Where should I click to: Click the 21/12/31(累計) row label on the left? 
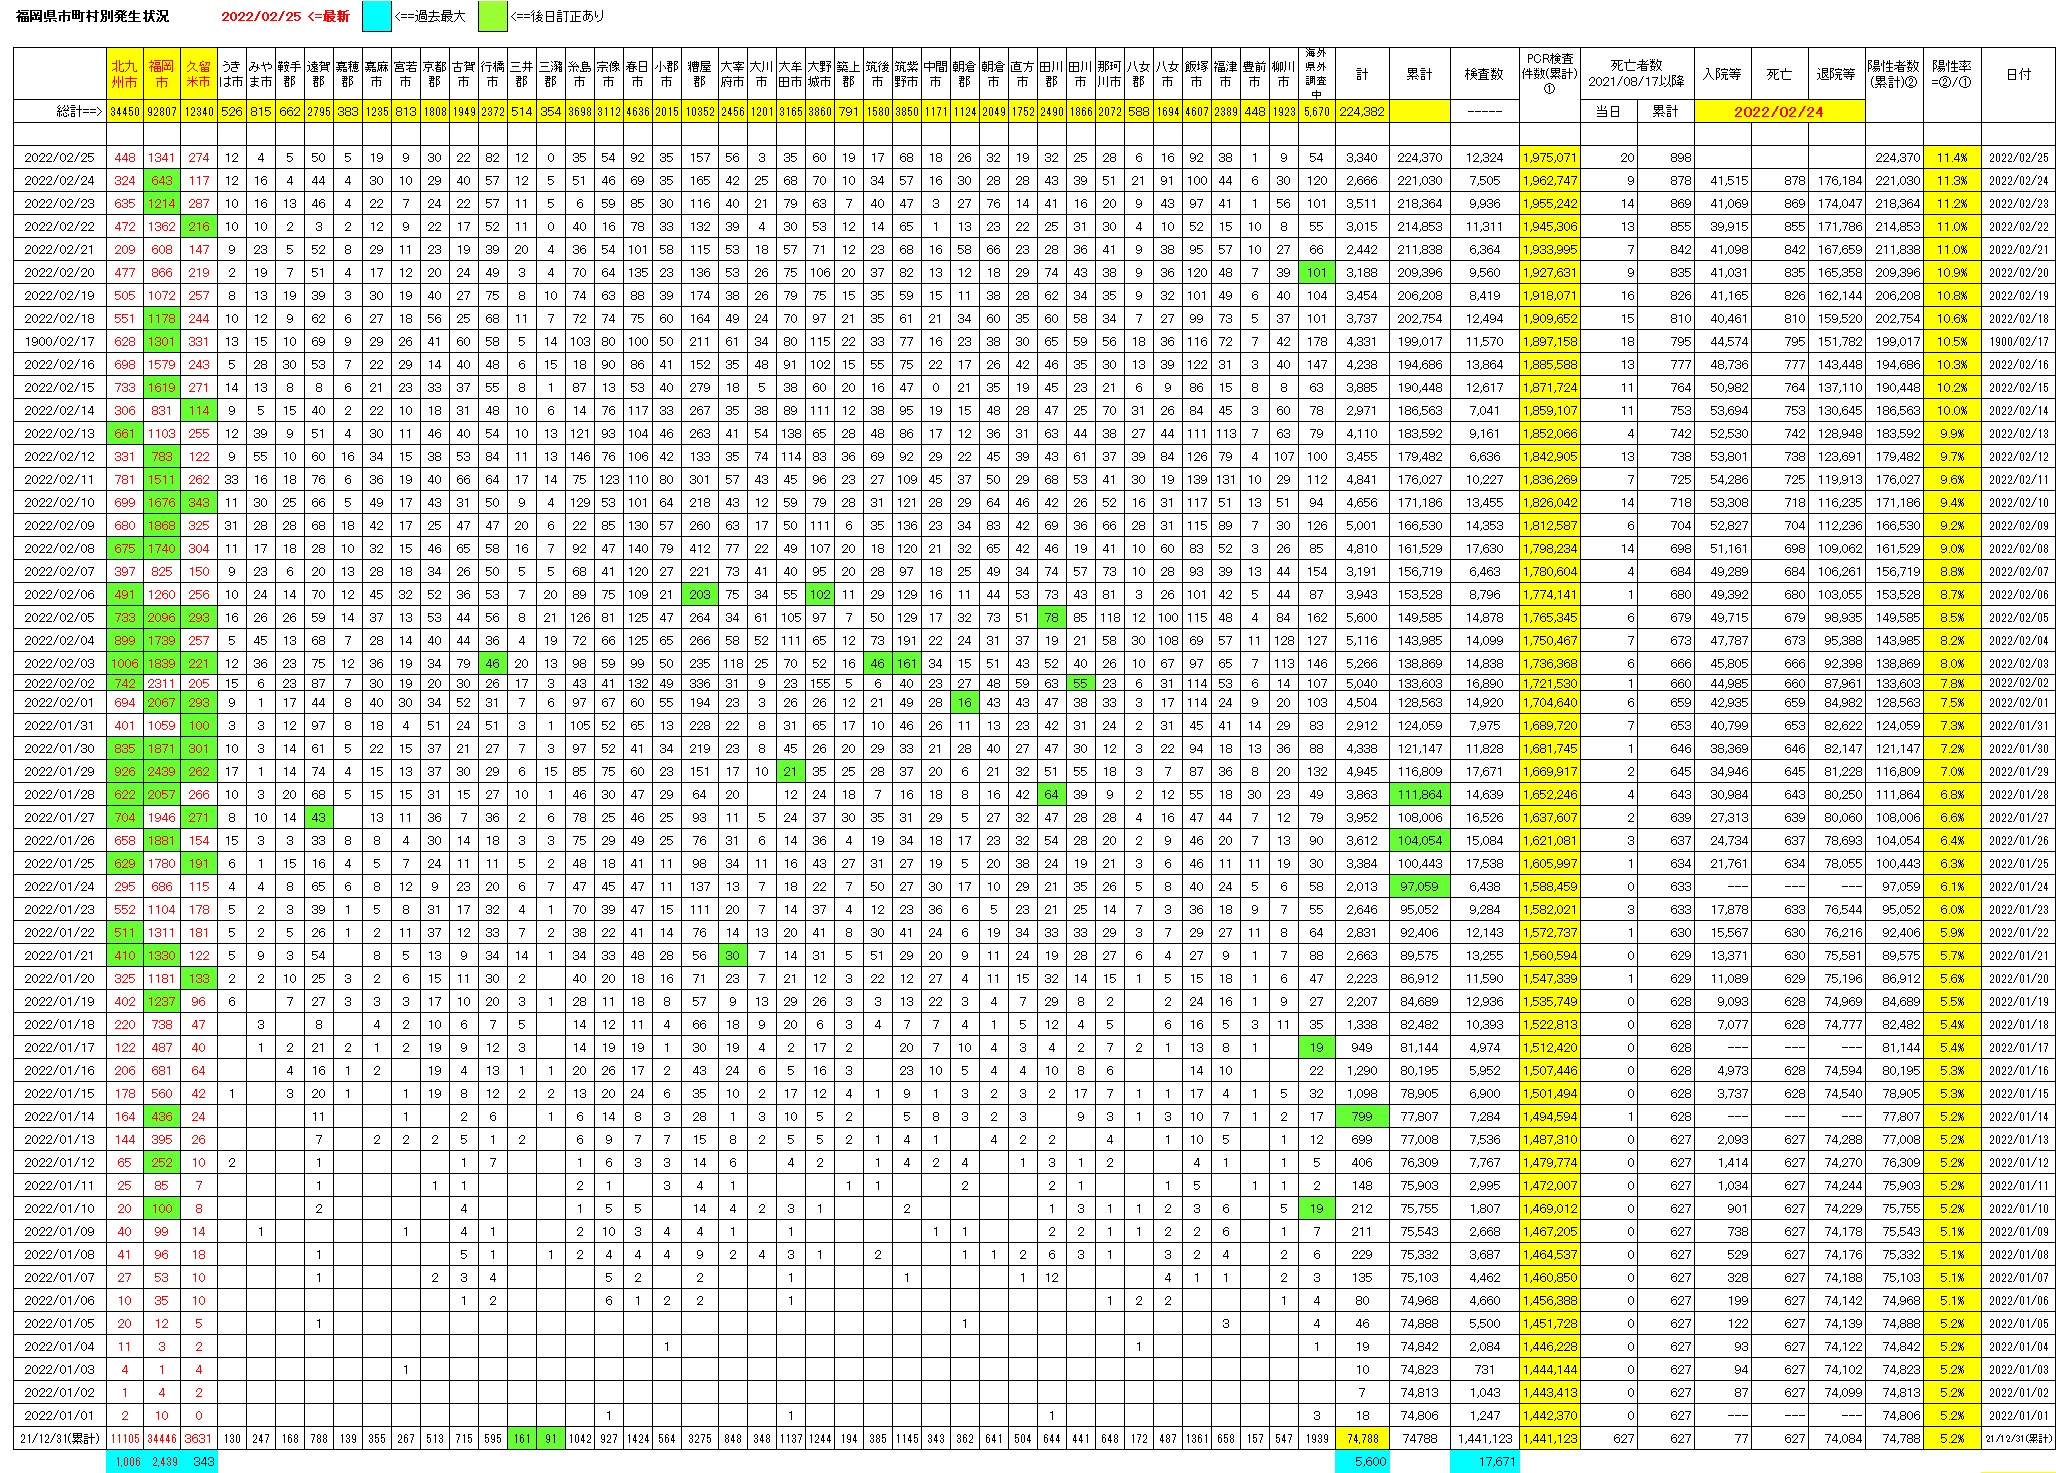click(59, 1438)
